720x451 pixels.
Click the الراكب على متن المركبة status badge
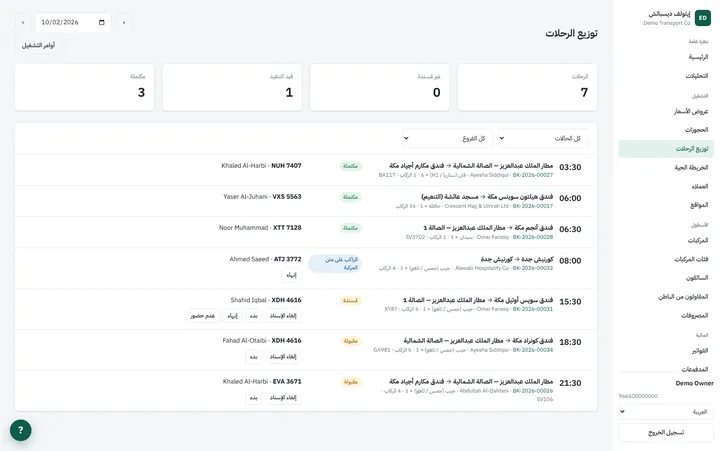[x=335, y=264]
